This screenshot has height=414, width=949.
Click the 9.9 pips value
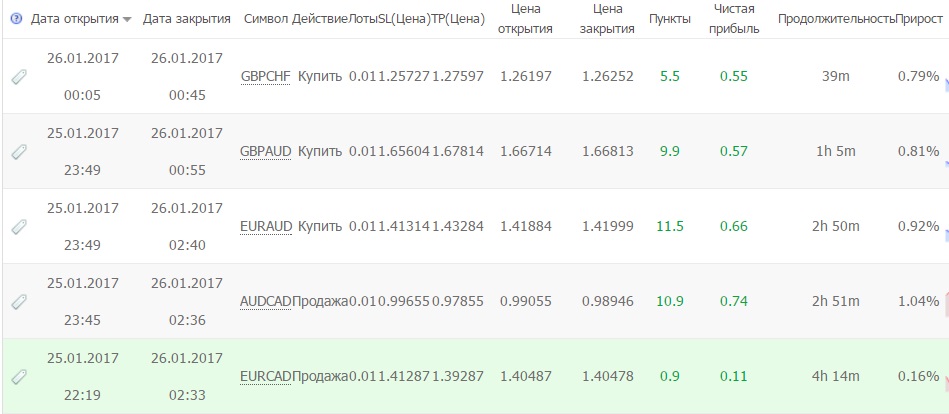(670, 151)
